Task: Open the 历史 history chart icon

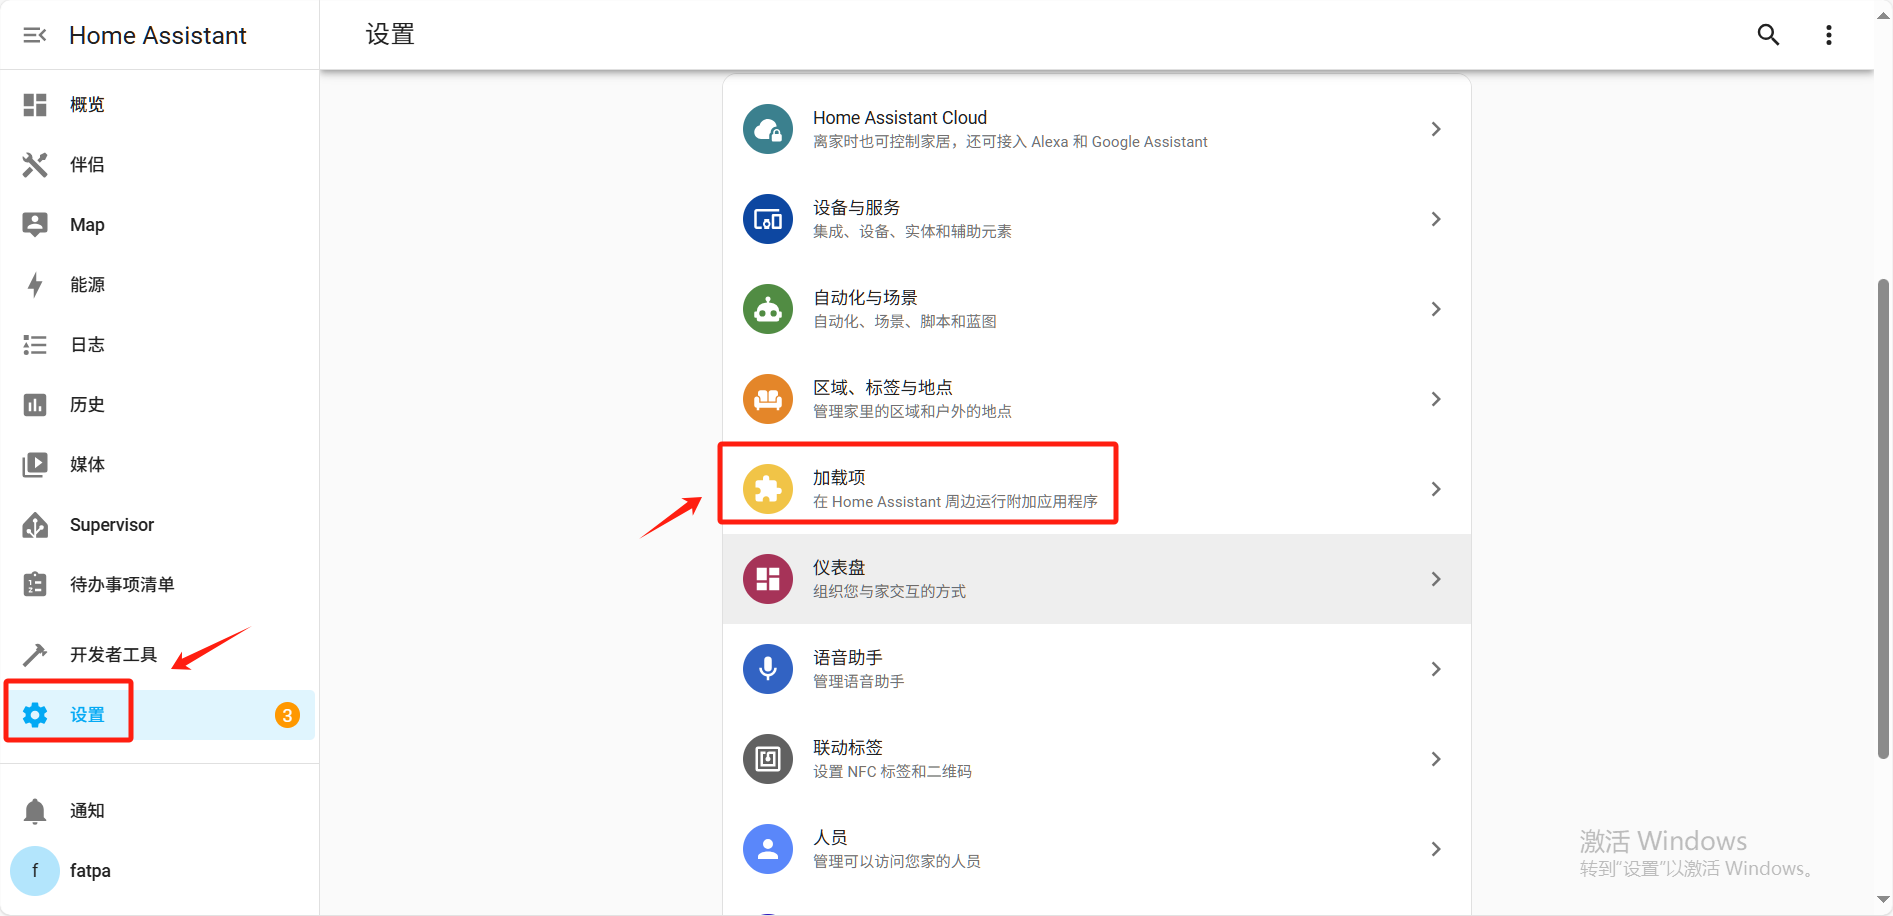Action: [x=35, y=405]
